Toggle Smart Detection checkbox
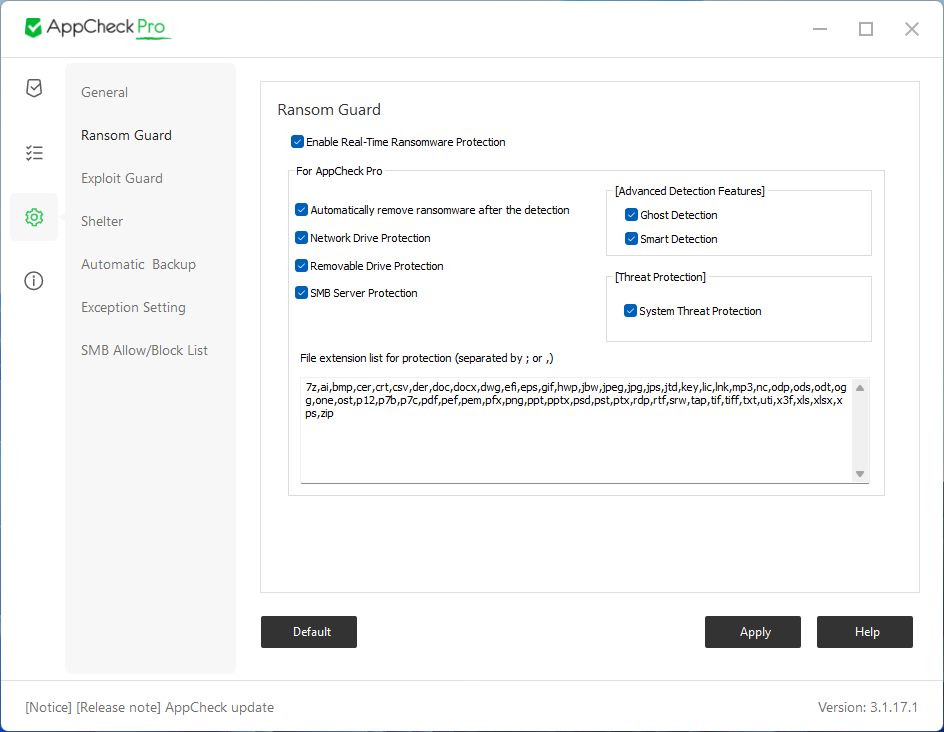 coord(631,239)
